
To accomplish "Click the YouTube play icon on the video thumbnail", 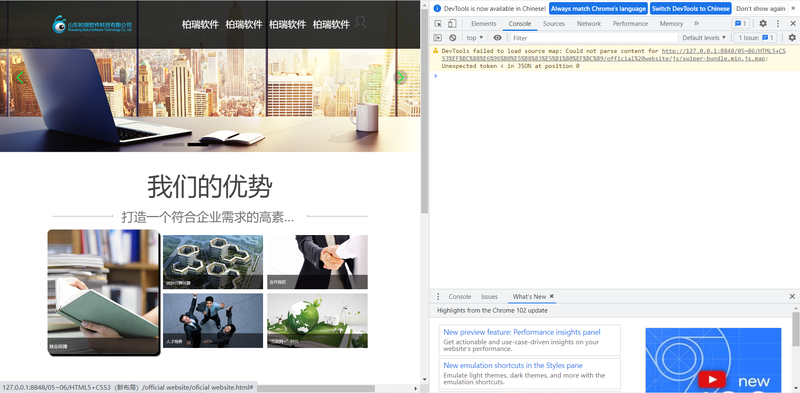I will (x=712, y=379).
